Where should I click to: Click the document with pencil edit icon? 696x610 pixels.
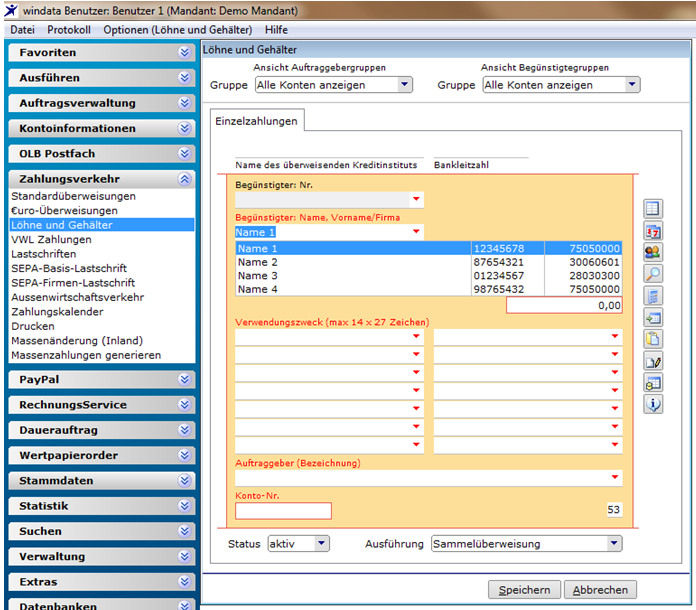pyautogui.click(x=652, y=361)
